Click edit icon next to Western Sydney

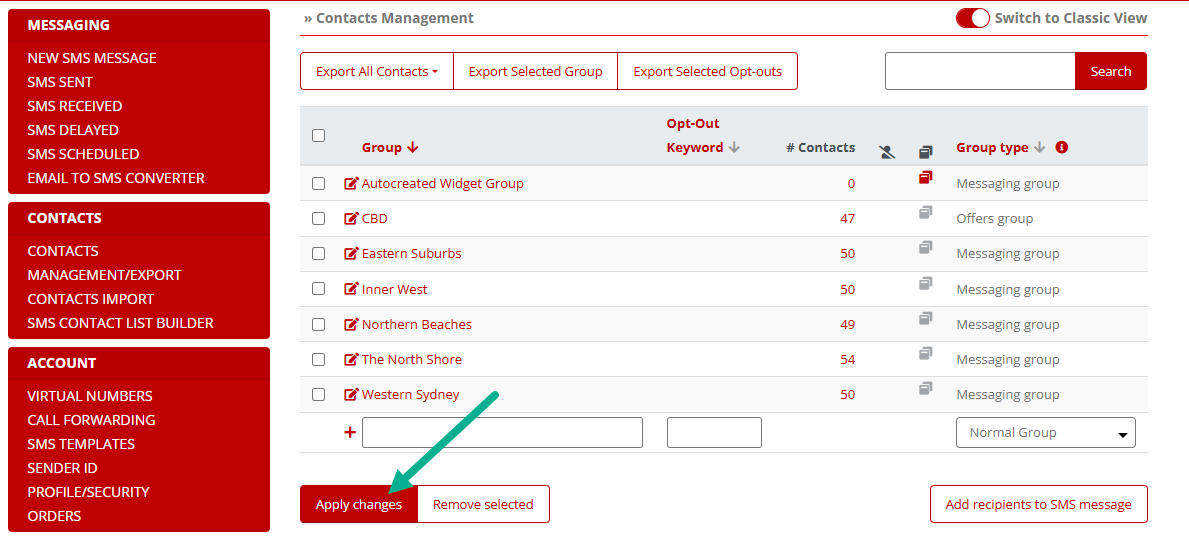351,395
